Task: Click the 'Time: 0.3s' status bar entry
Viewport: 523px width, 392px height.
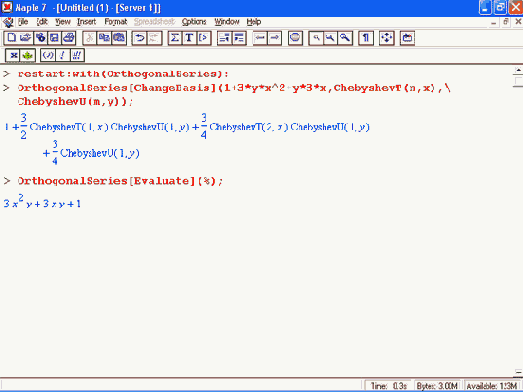Action: pos(389,386)
